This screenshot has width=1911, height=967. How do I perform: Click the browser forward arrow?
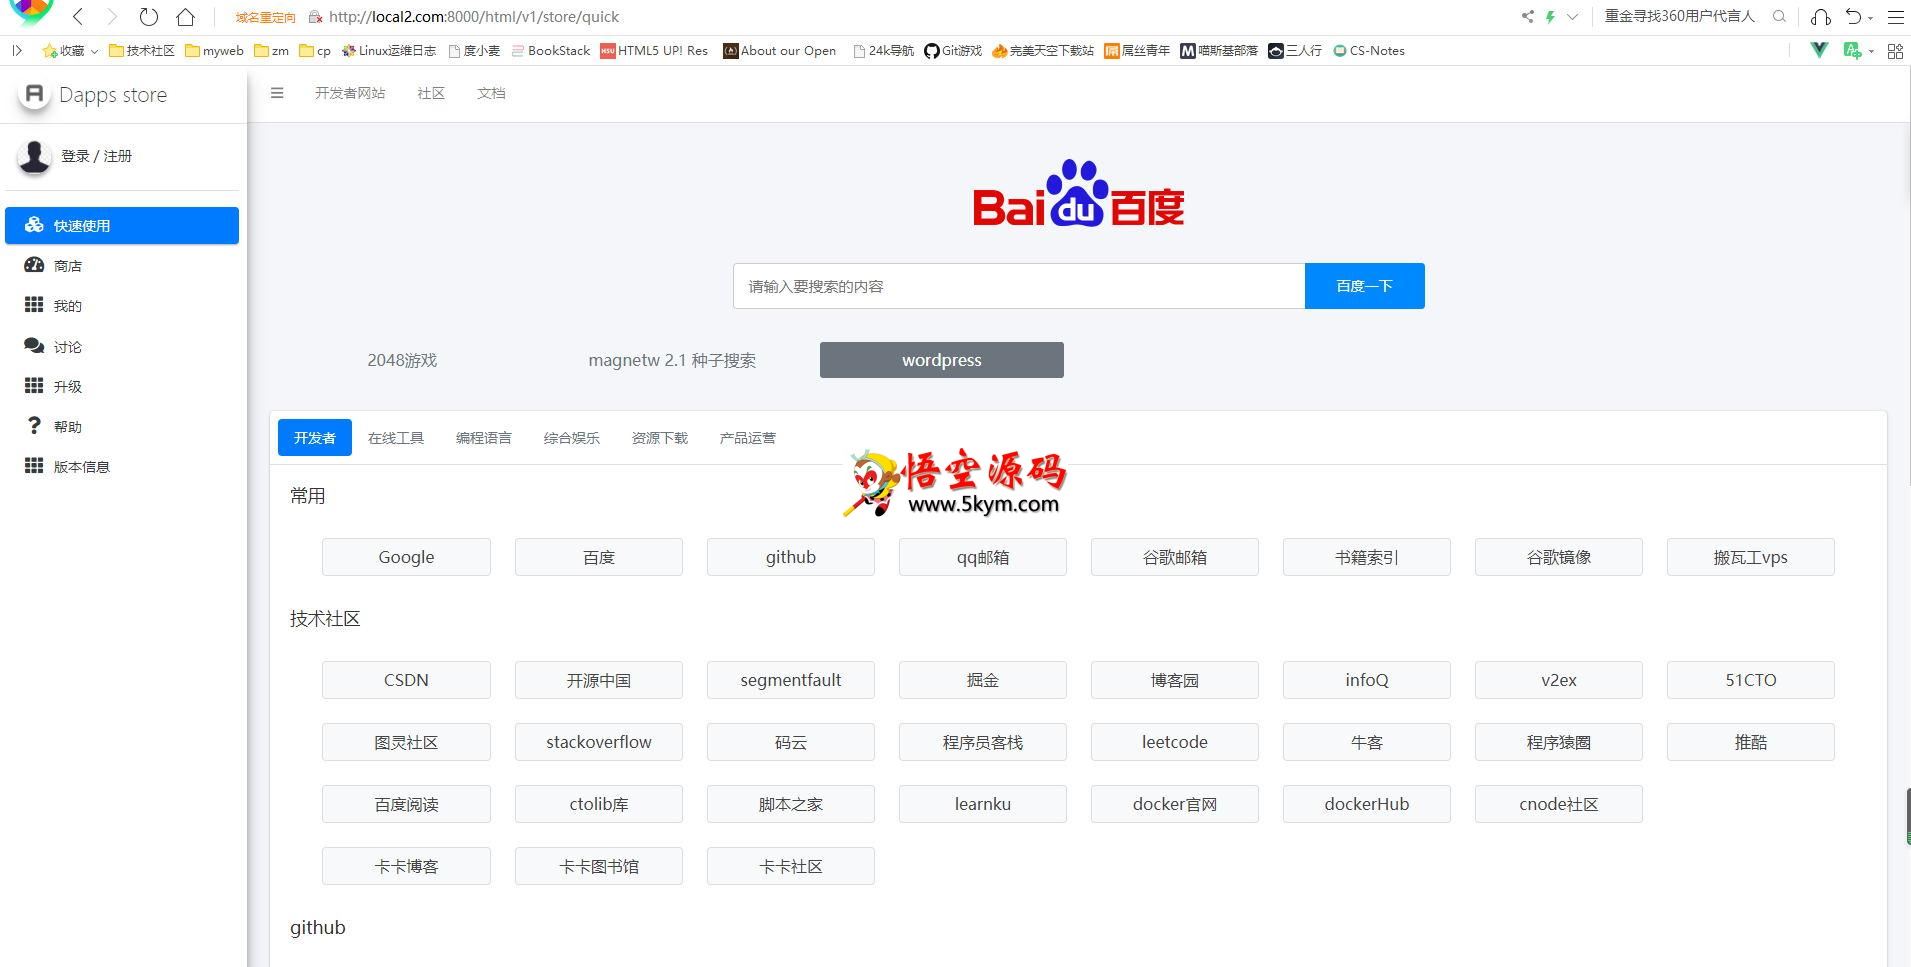pyautogui.click(x=112, y=16)
